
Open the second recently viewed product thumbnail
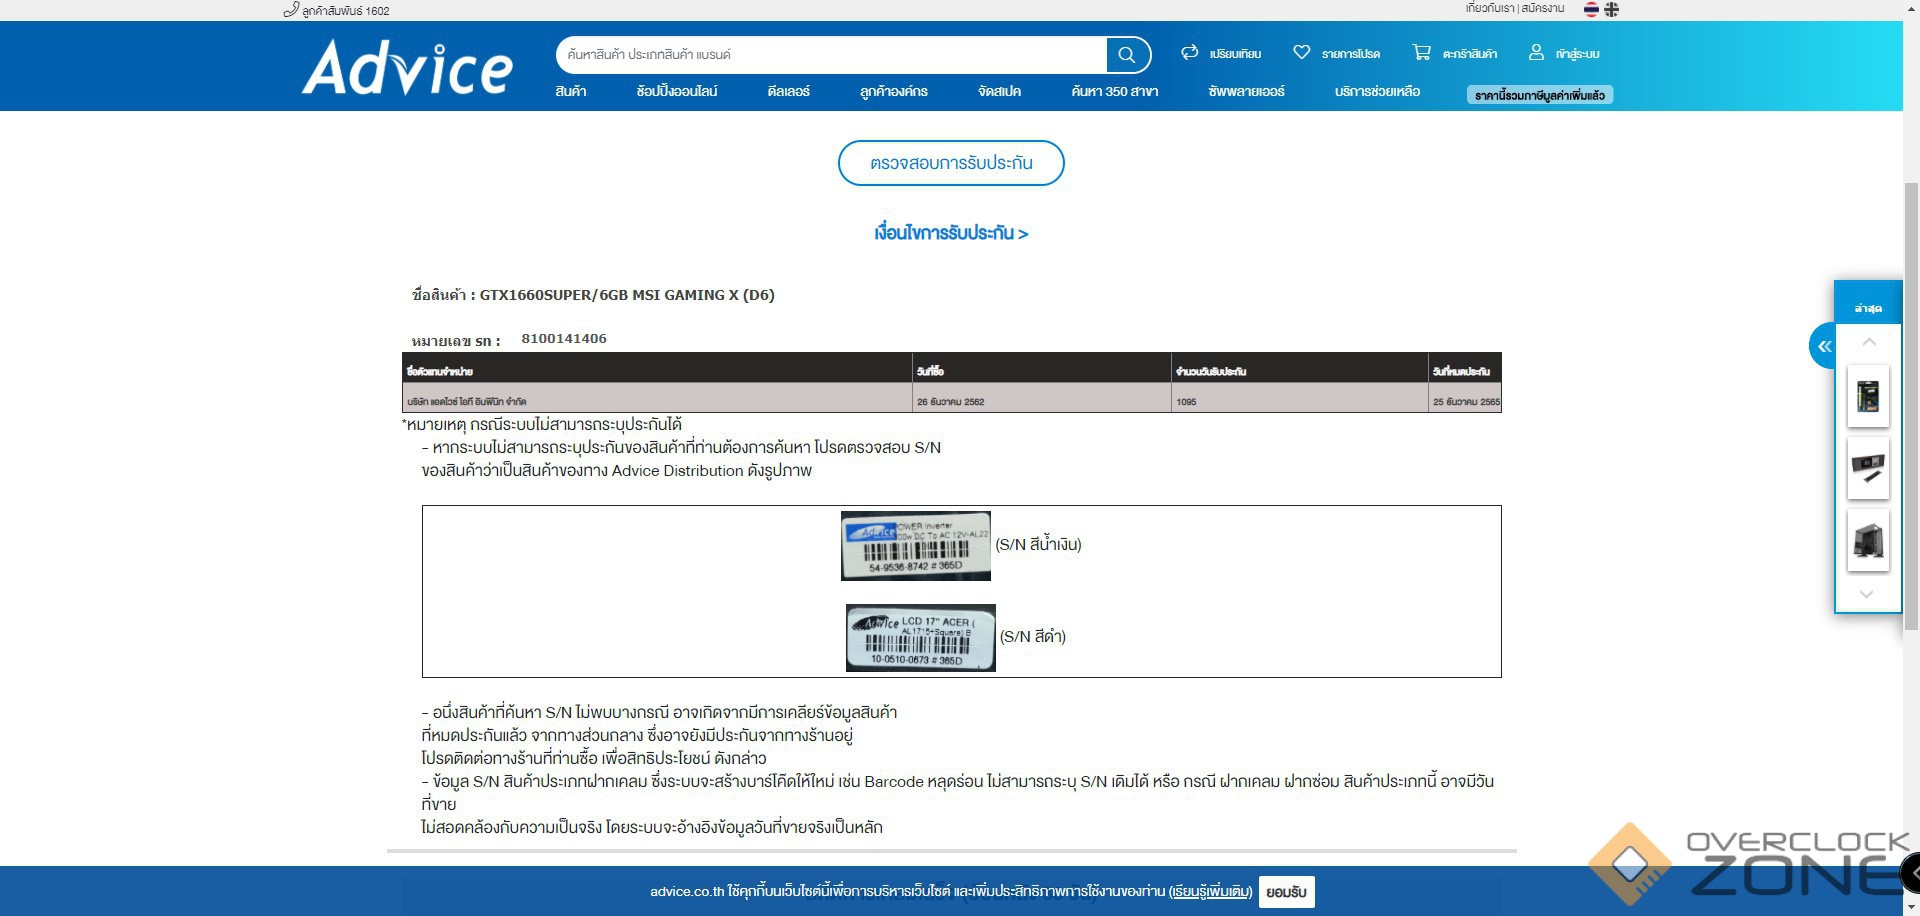[1867, 468]
